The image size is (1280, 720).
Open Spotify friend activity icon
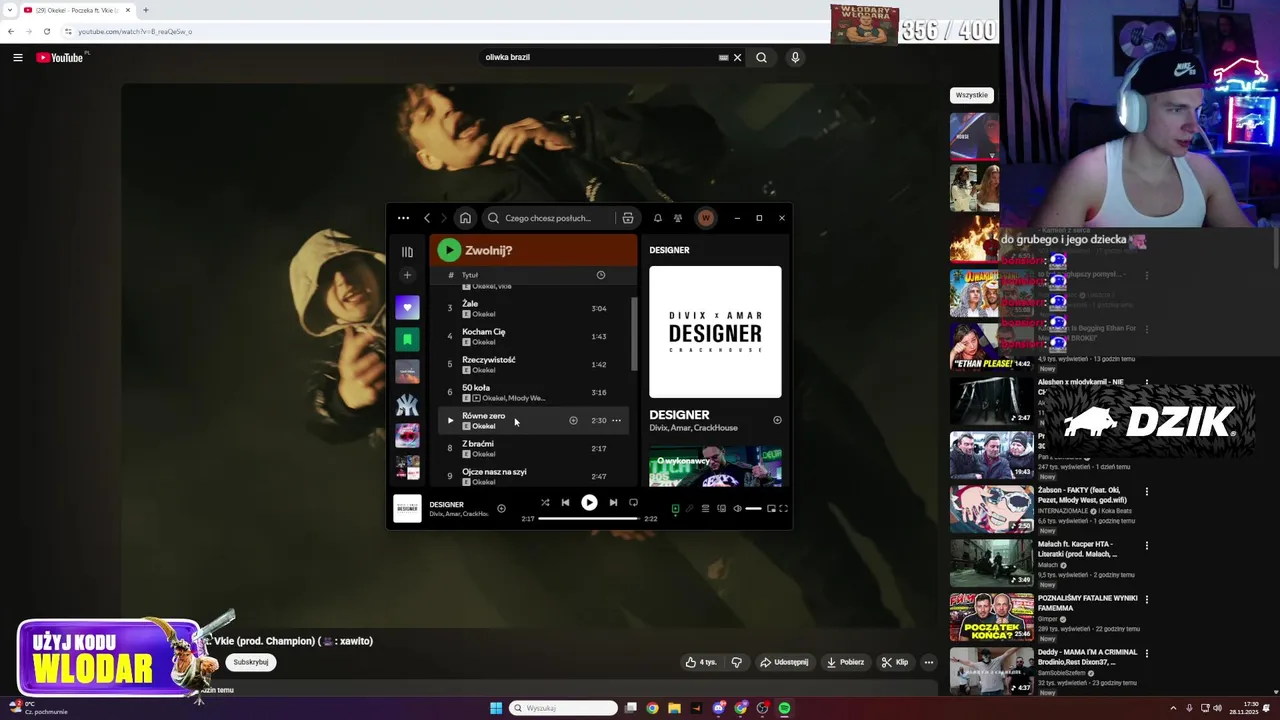678,218
